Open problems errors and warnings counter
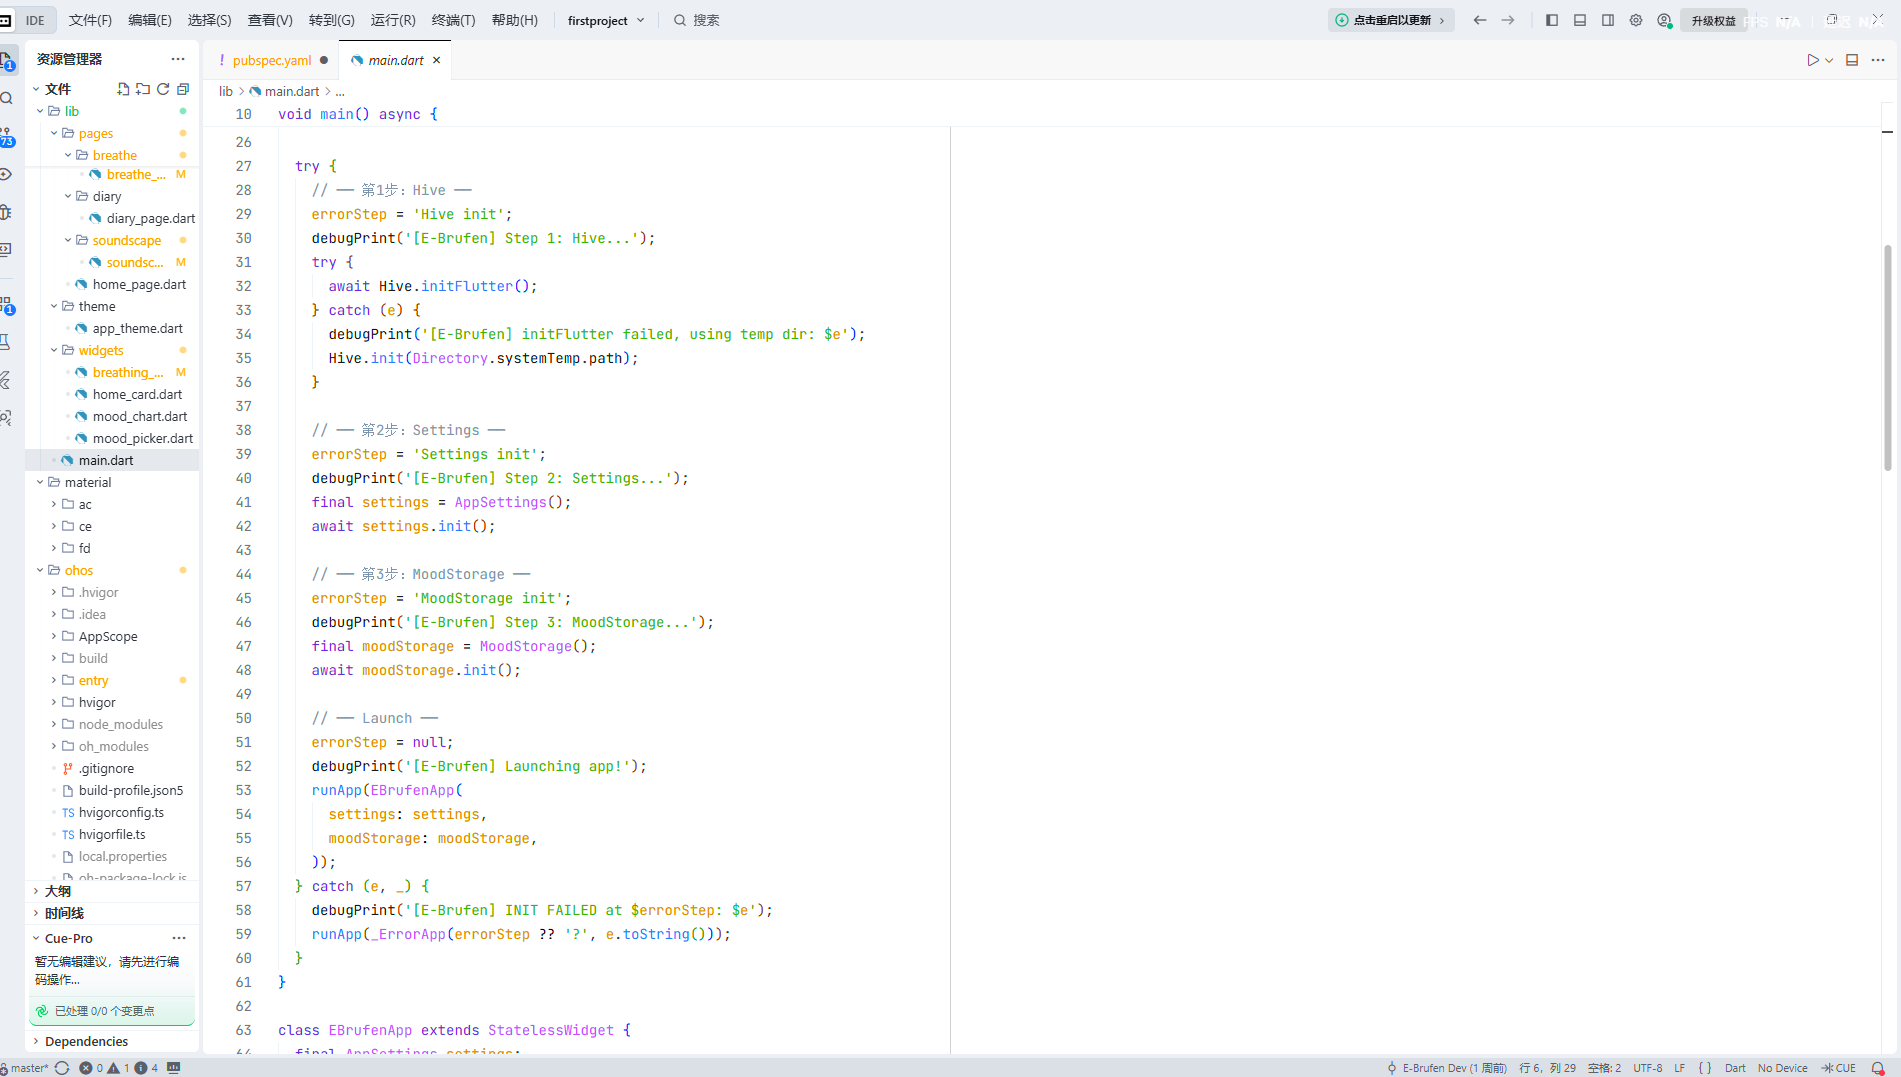1901x1077 pixels. [x=118, y=1068]
